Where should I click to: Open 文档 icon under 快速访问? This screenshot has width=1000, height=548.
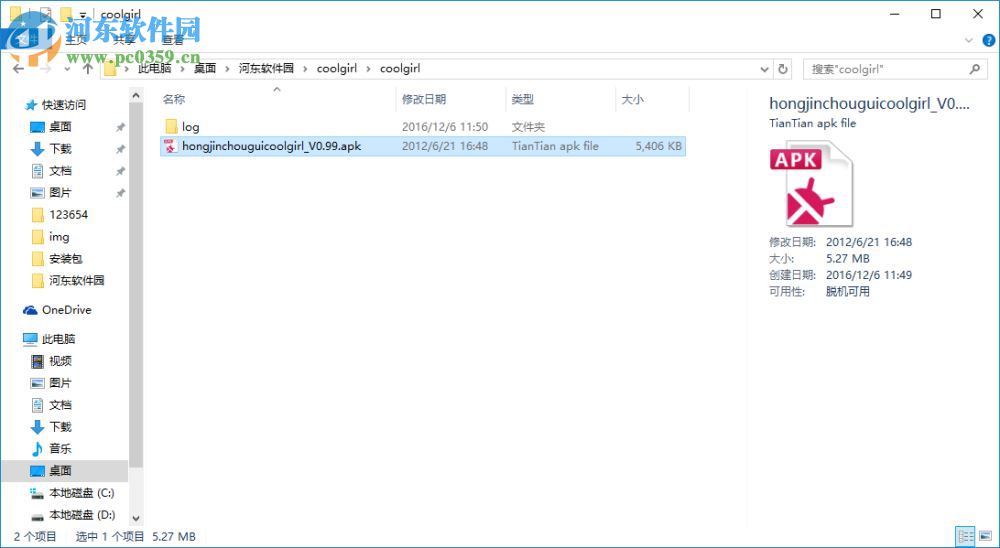click(38, 171)
